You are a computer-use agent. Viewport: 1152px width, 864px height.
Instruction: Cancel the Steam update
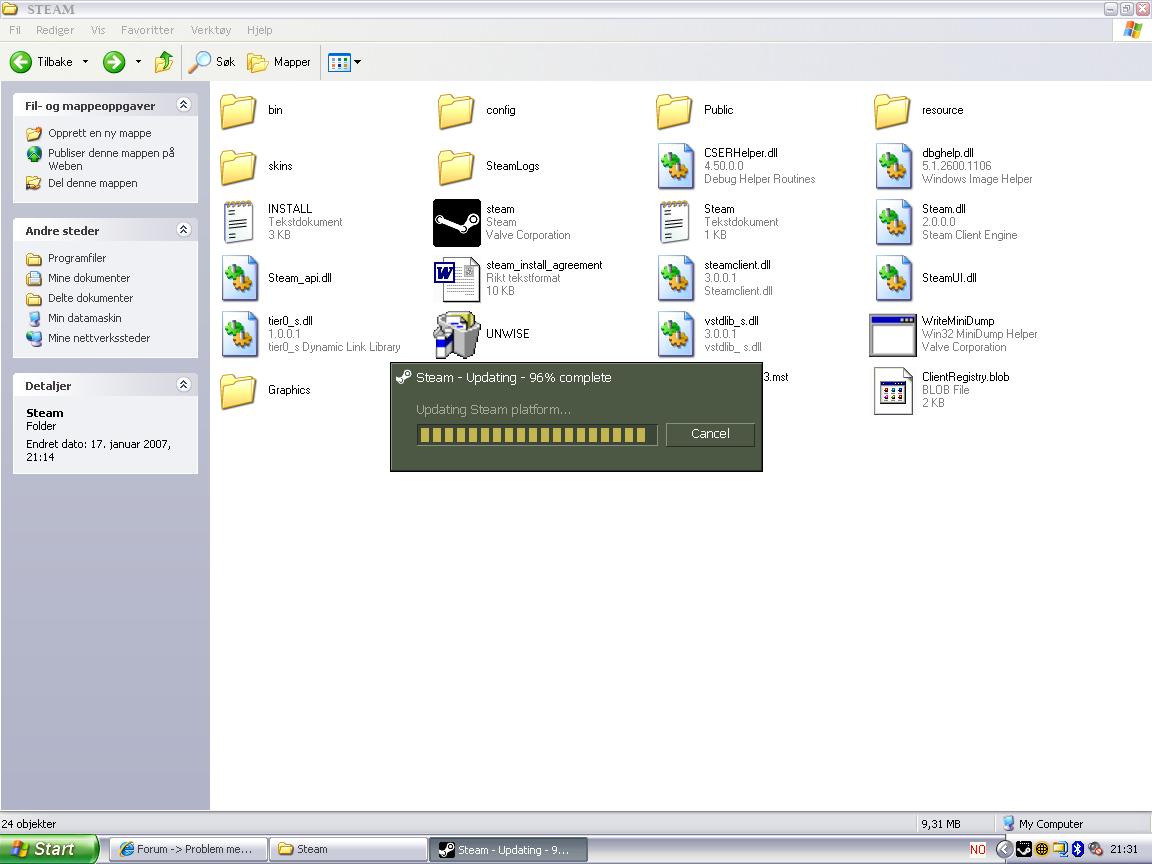[x=710, y=434]
